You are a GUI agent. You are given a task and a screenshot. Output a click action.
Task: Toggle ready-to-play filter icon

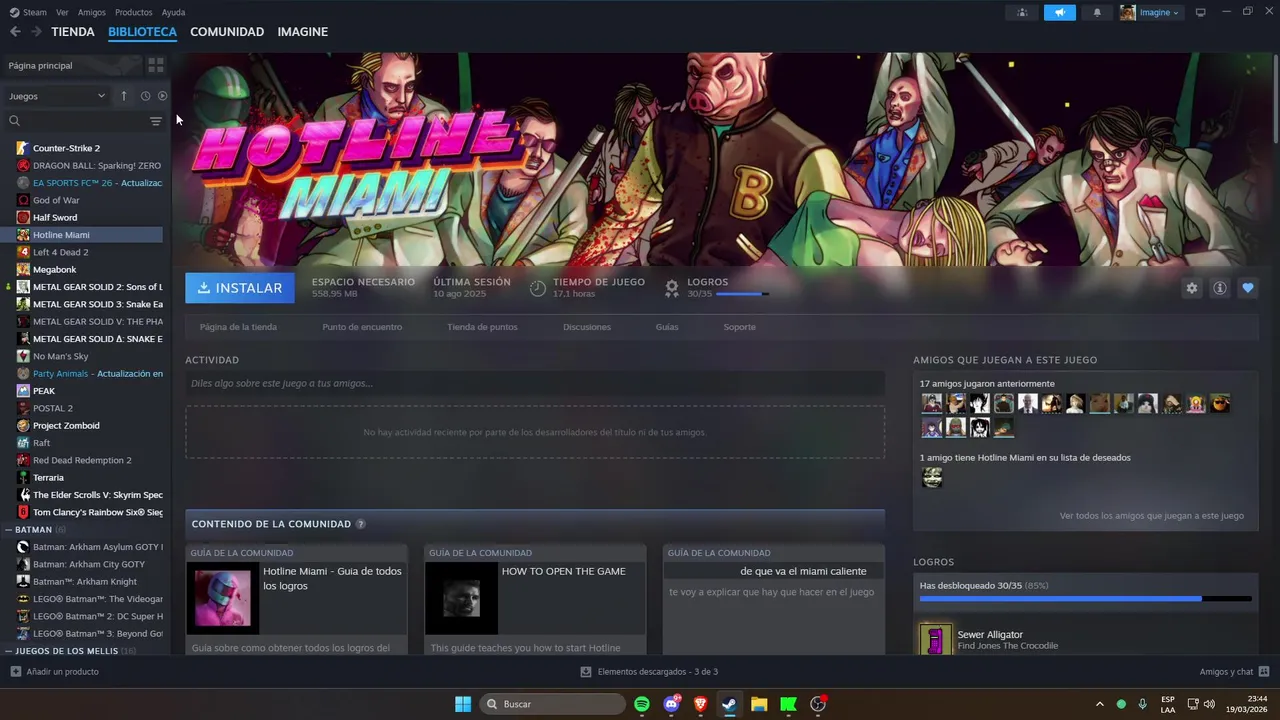click(x=162, y=96)
